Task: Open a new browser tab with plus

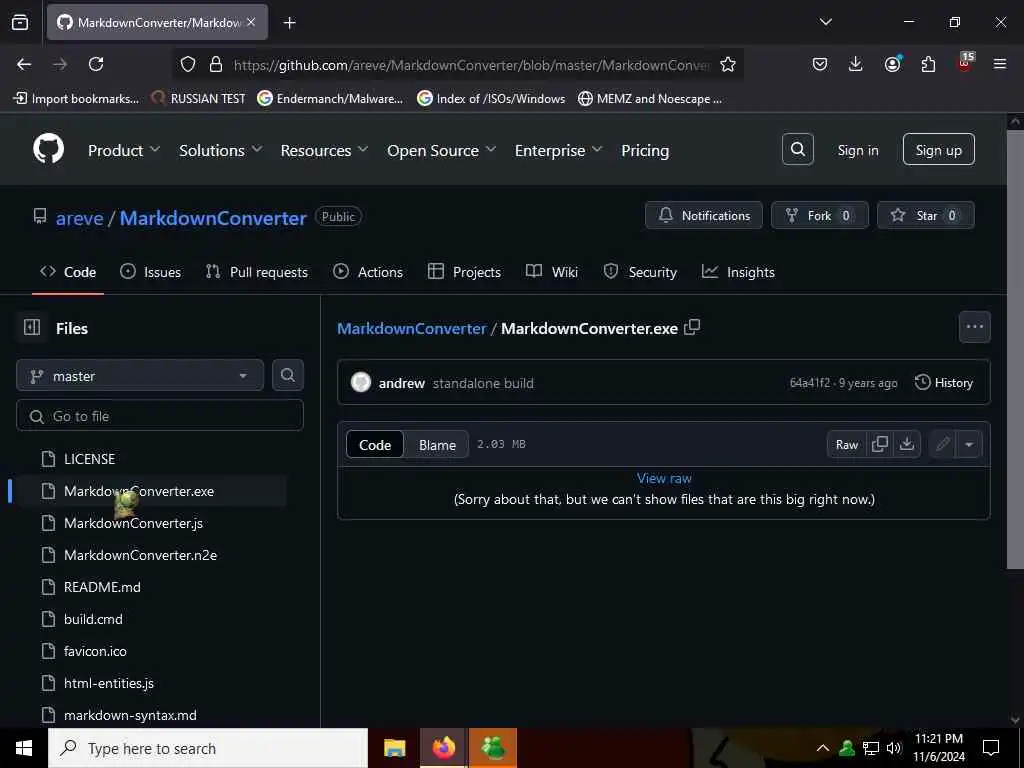Action: (289, 23)
